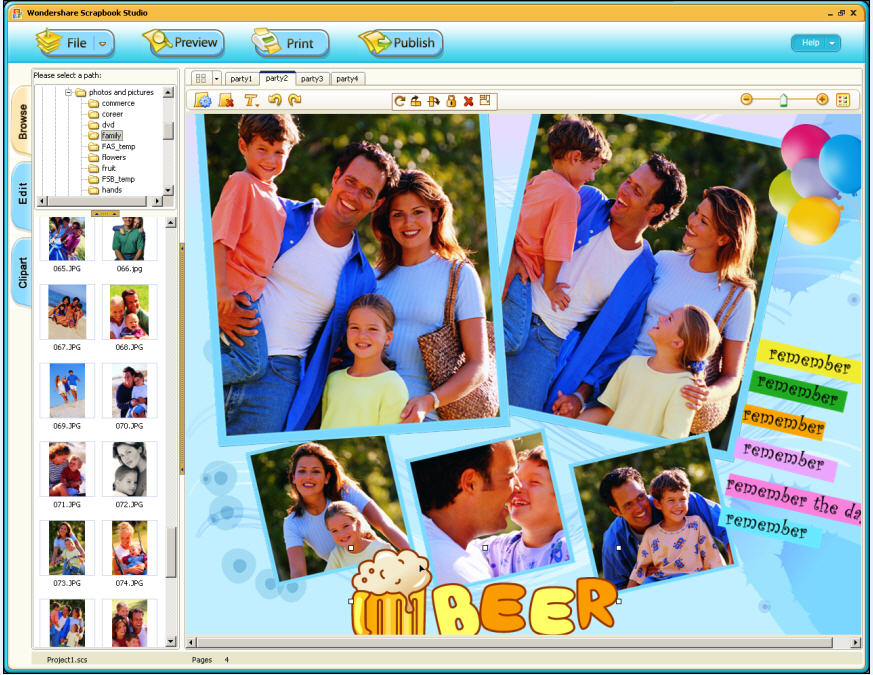
Task: Select thumbnail 069.JPG
Action: click(x=67, y=390)
